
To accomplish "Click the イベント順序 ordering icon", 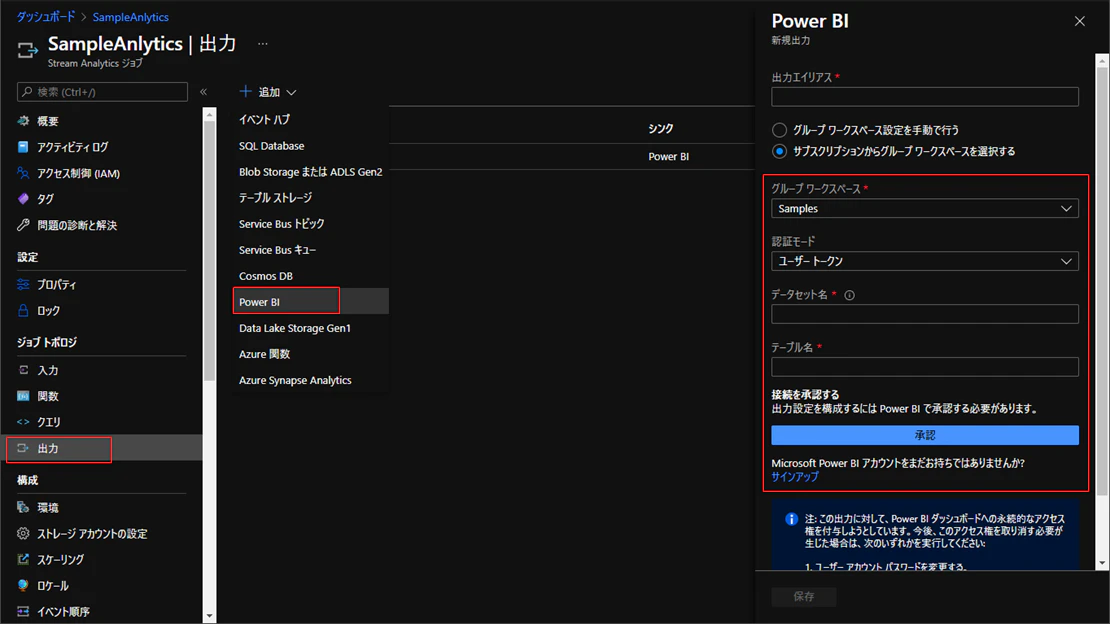I will (x=23, y=611).
